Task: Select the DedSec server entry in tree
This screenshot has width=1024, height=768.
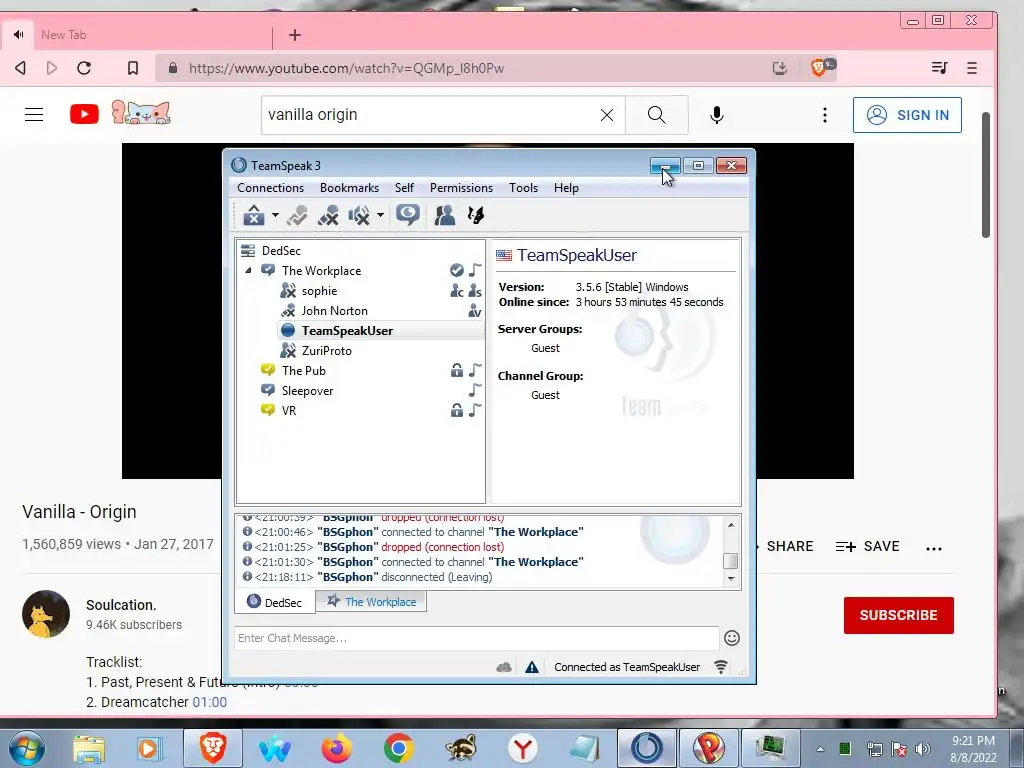Action: click(x=281, y=251)
